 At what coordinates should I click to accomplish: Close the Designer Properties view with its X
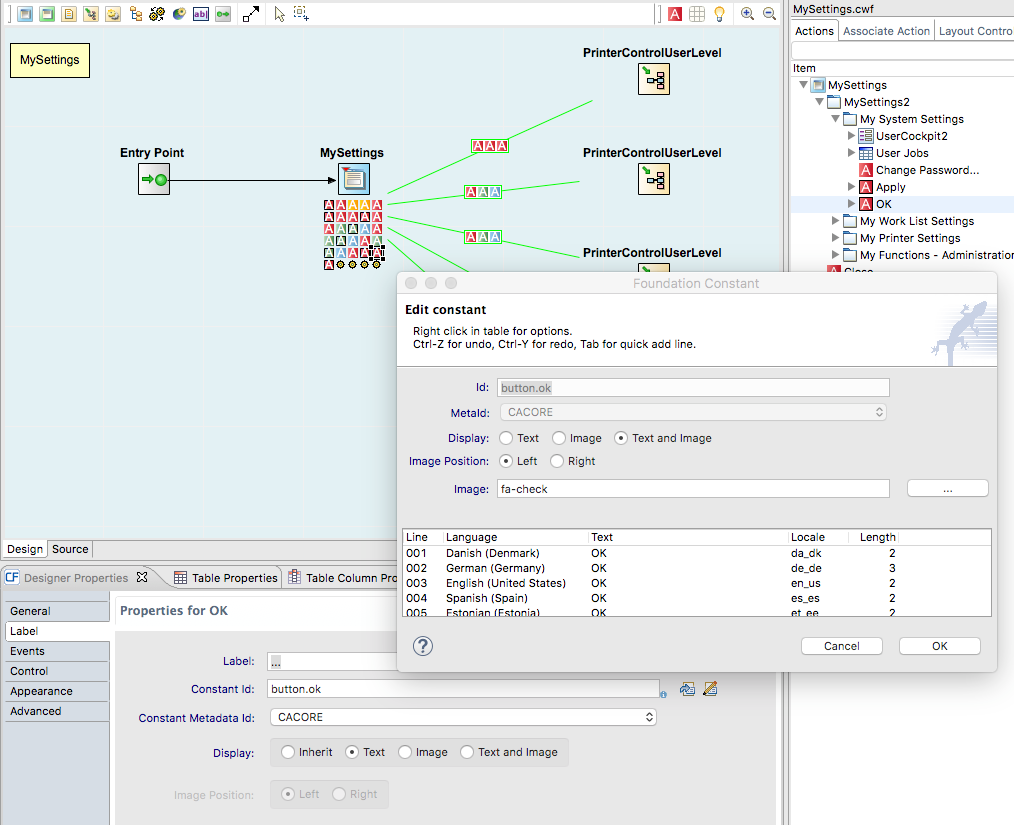[142, 577]
